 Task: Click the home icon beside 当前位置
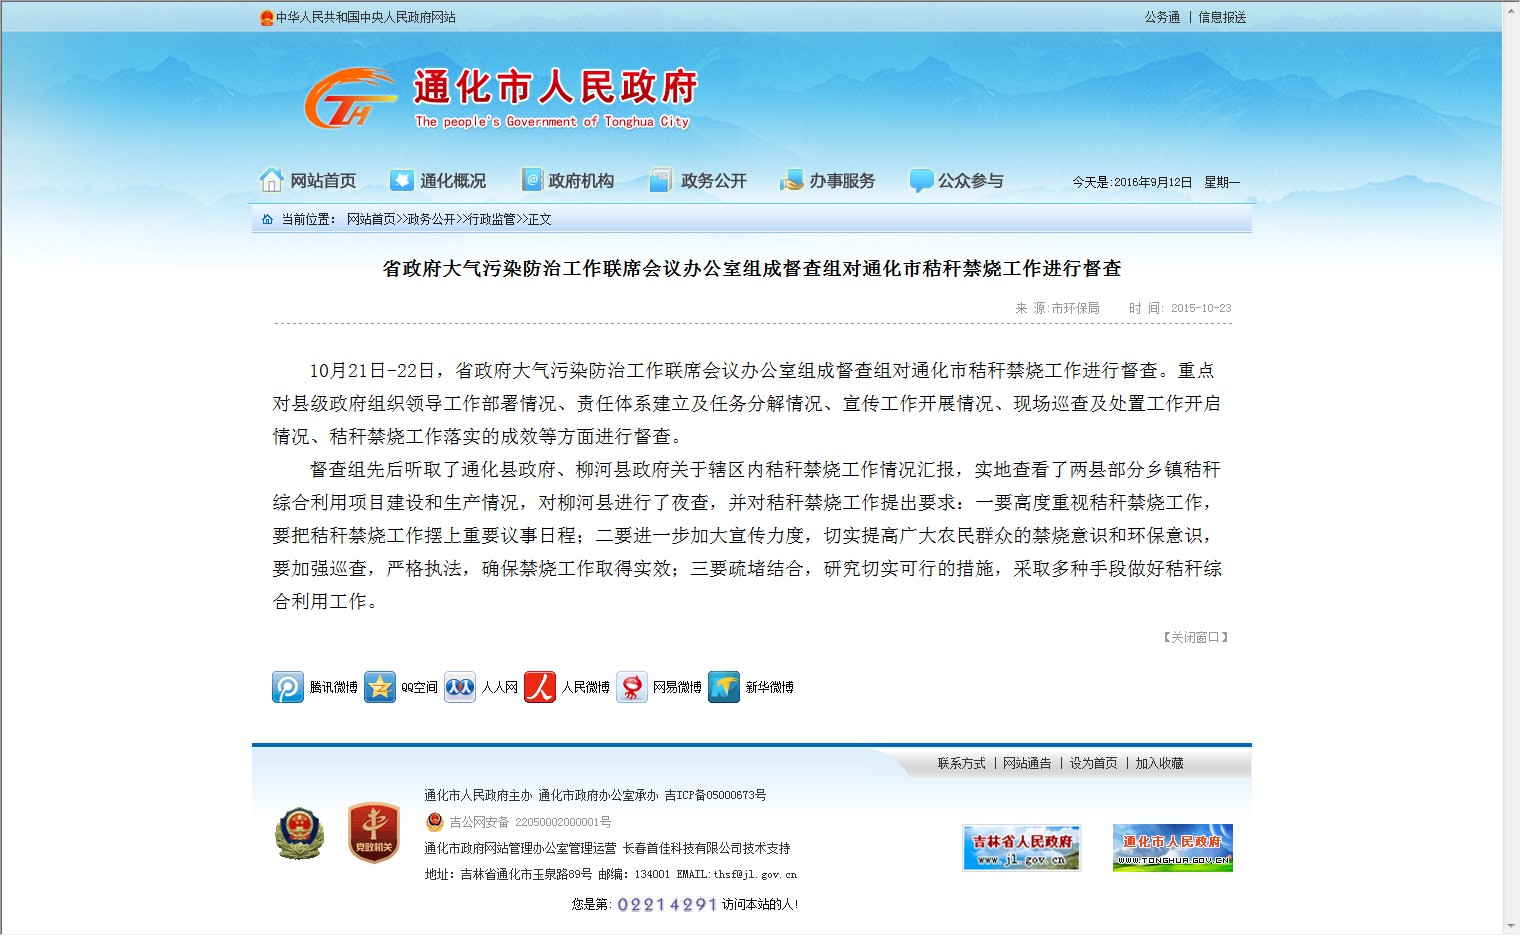pyautogui.click(x=267, y=219)
